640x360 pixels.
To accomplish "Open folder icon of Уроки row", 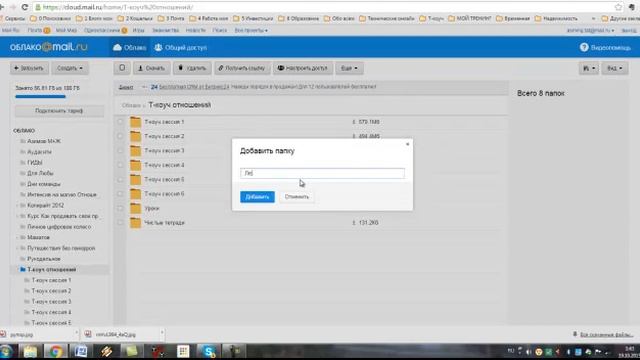I will [136, 208].
